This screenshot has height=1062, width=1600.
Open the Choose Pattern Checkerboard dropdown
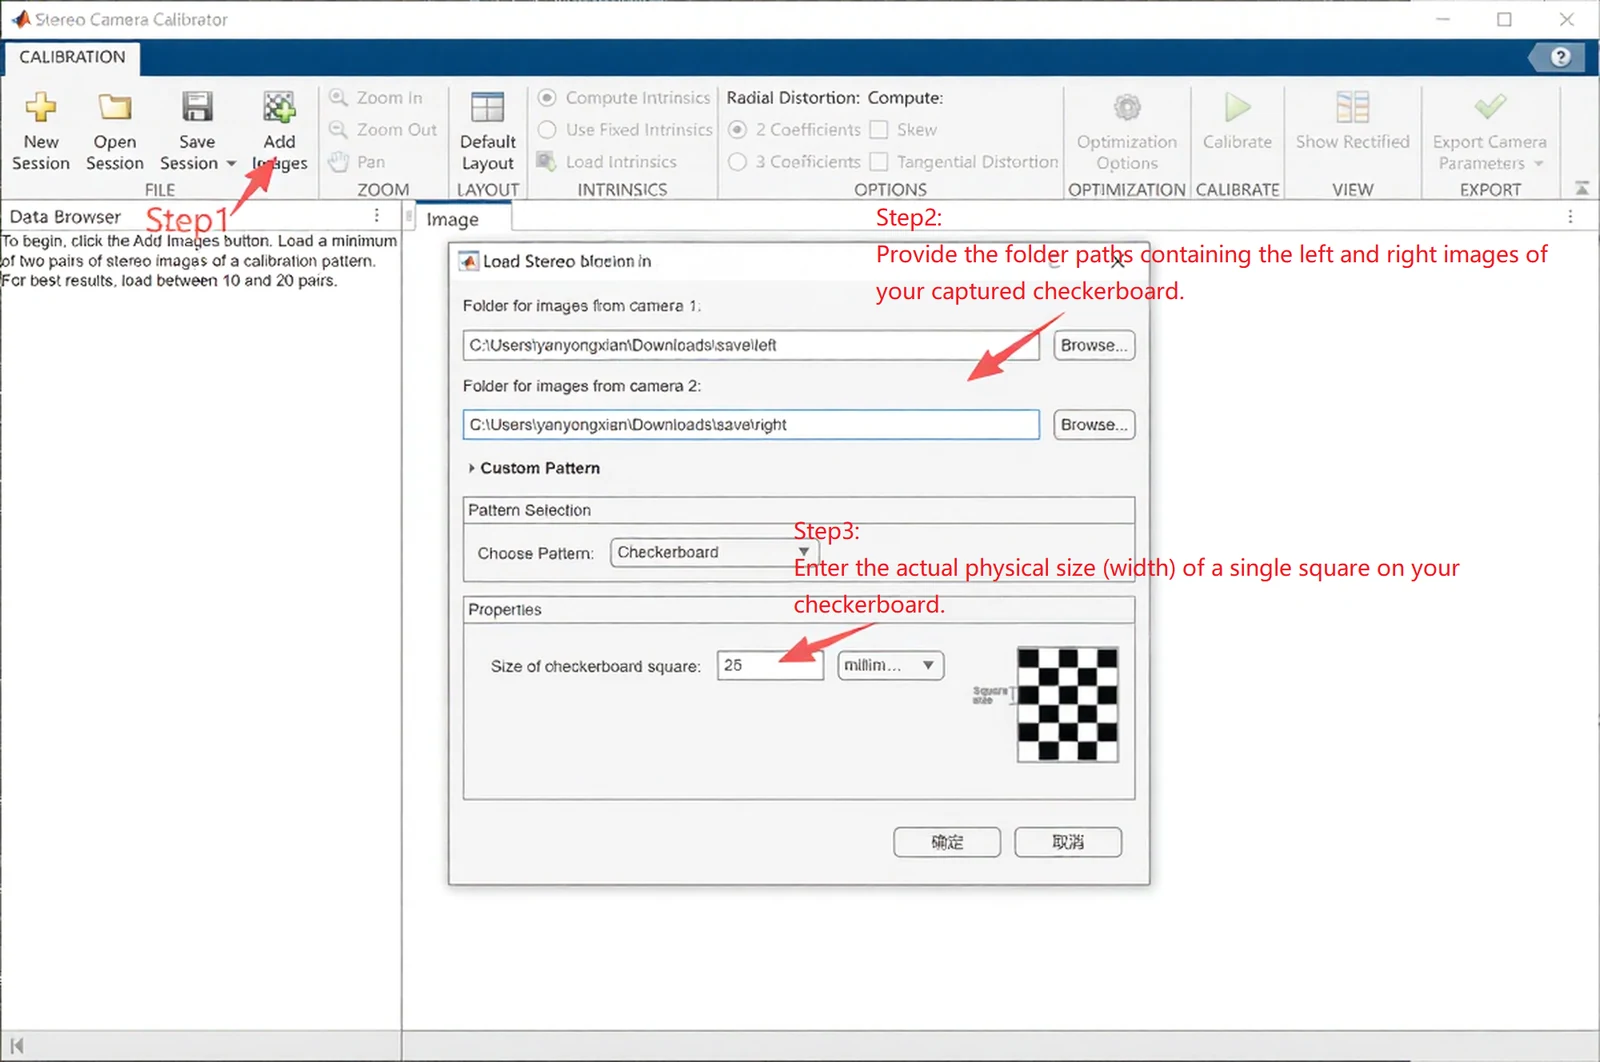pos(715,553)
